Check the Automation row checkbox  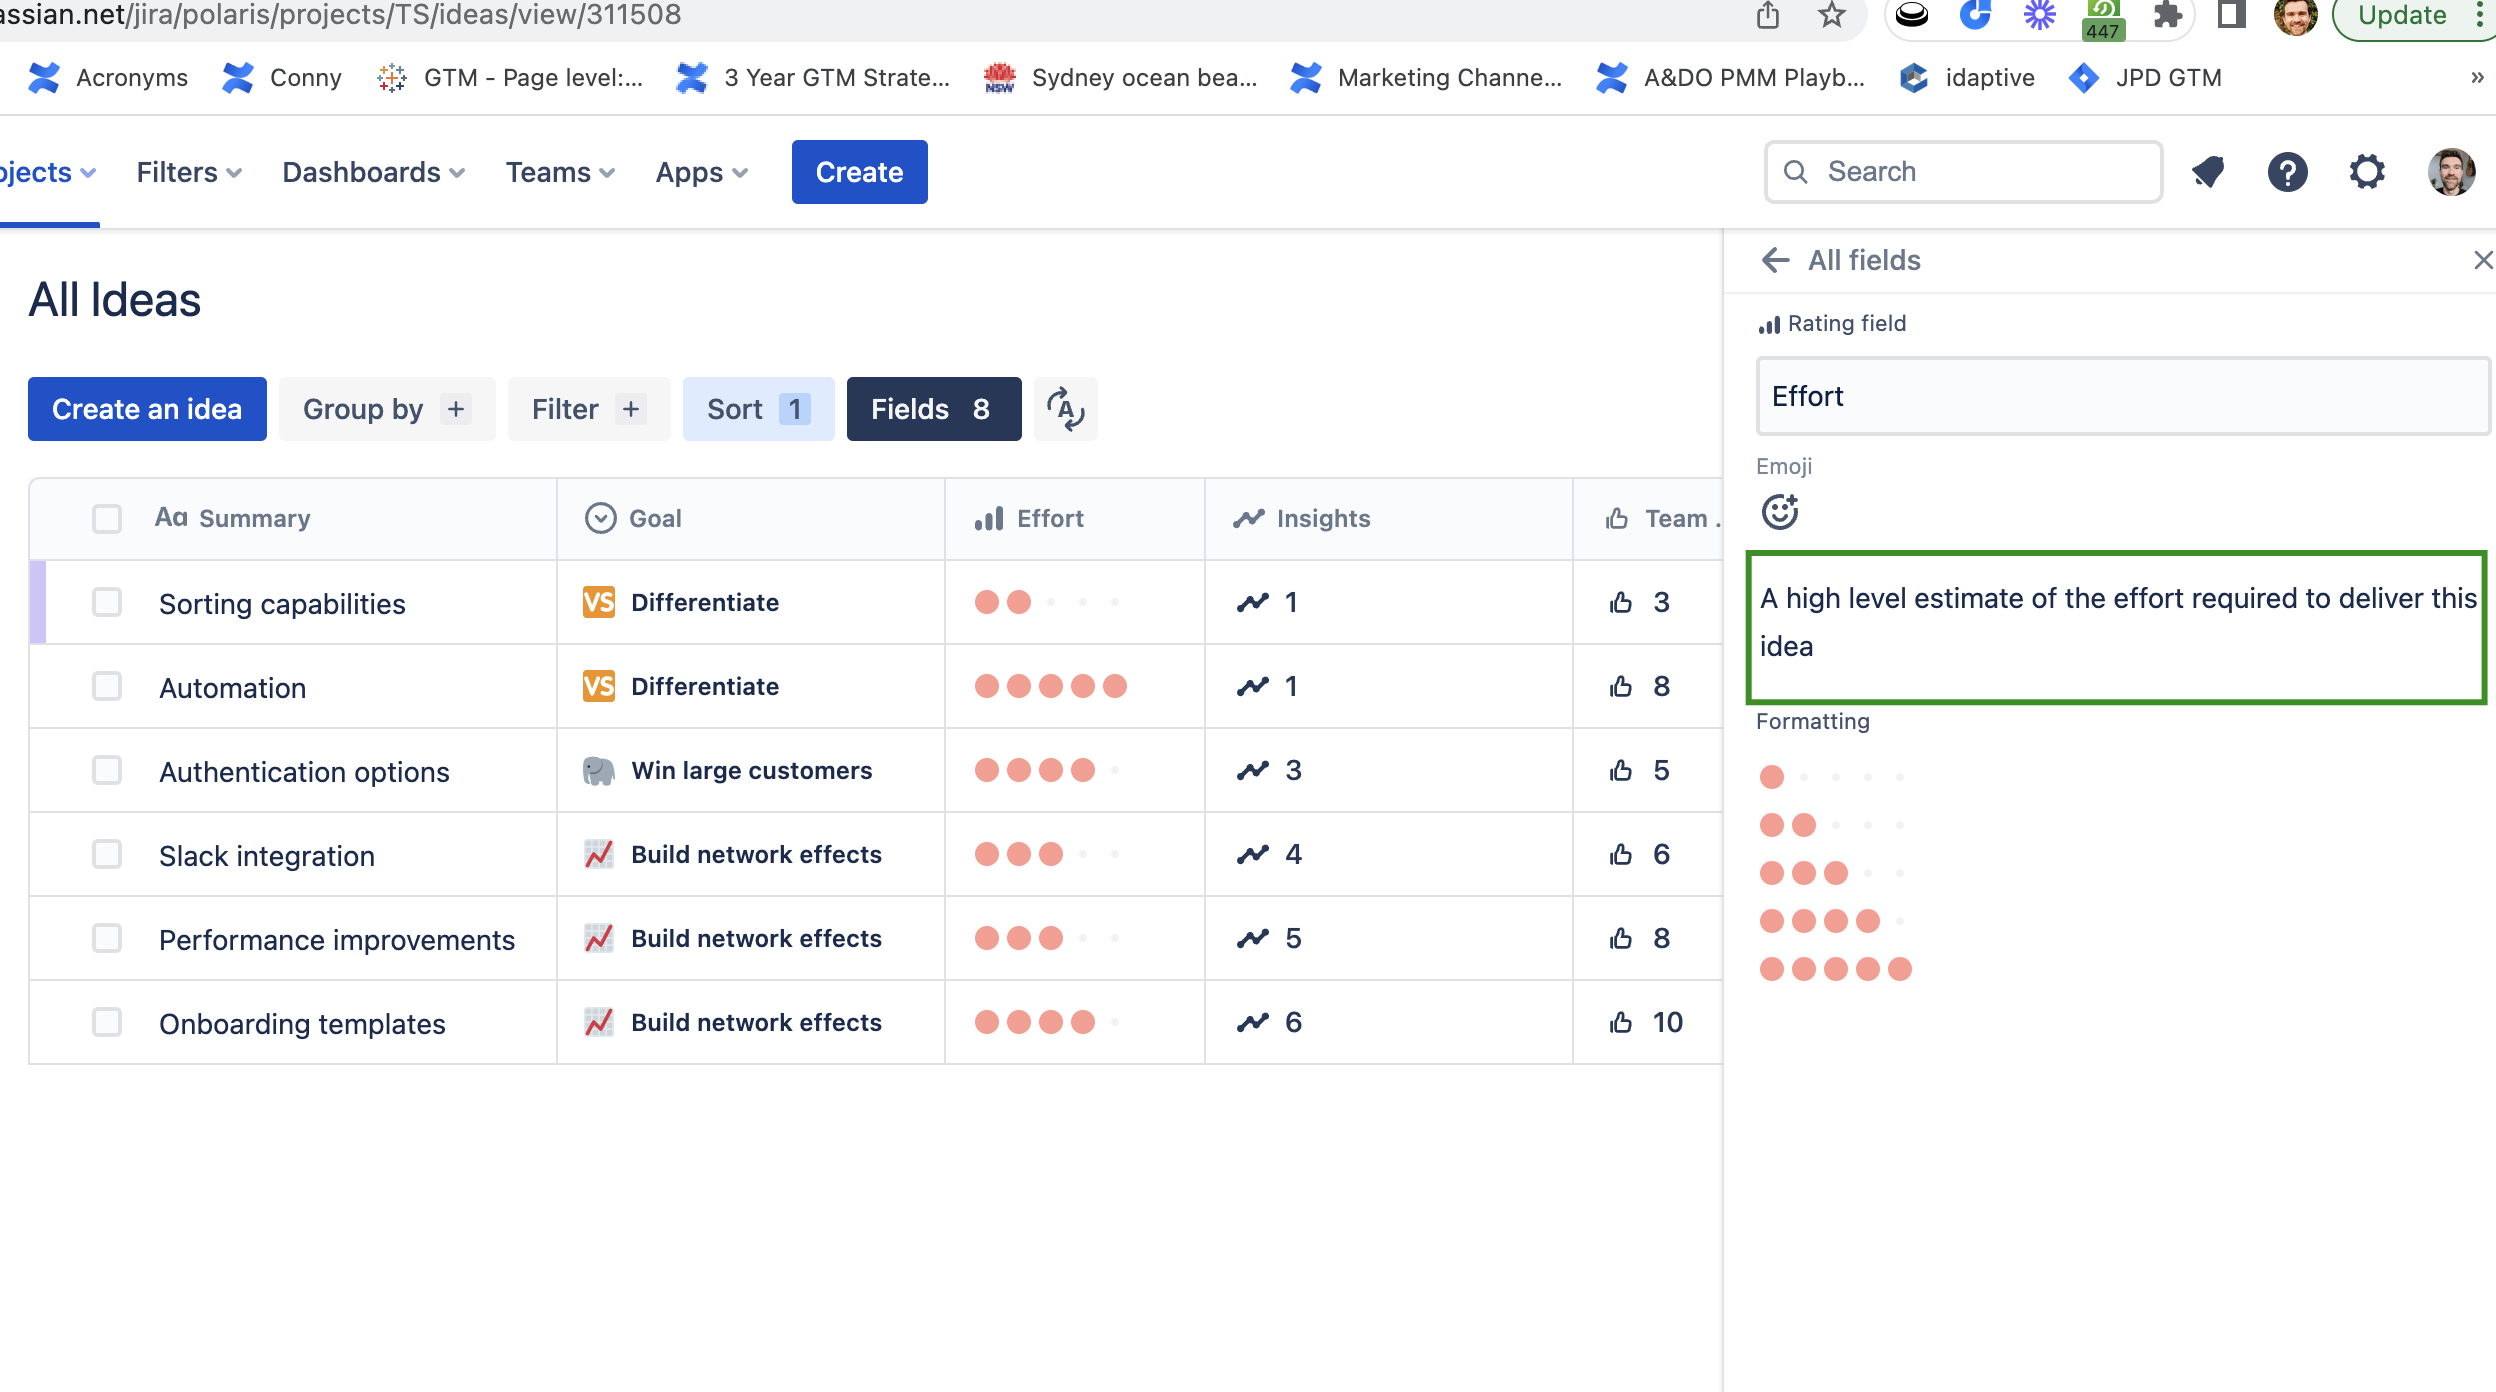tap(107, 686)
